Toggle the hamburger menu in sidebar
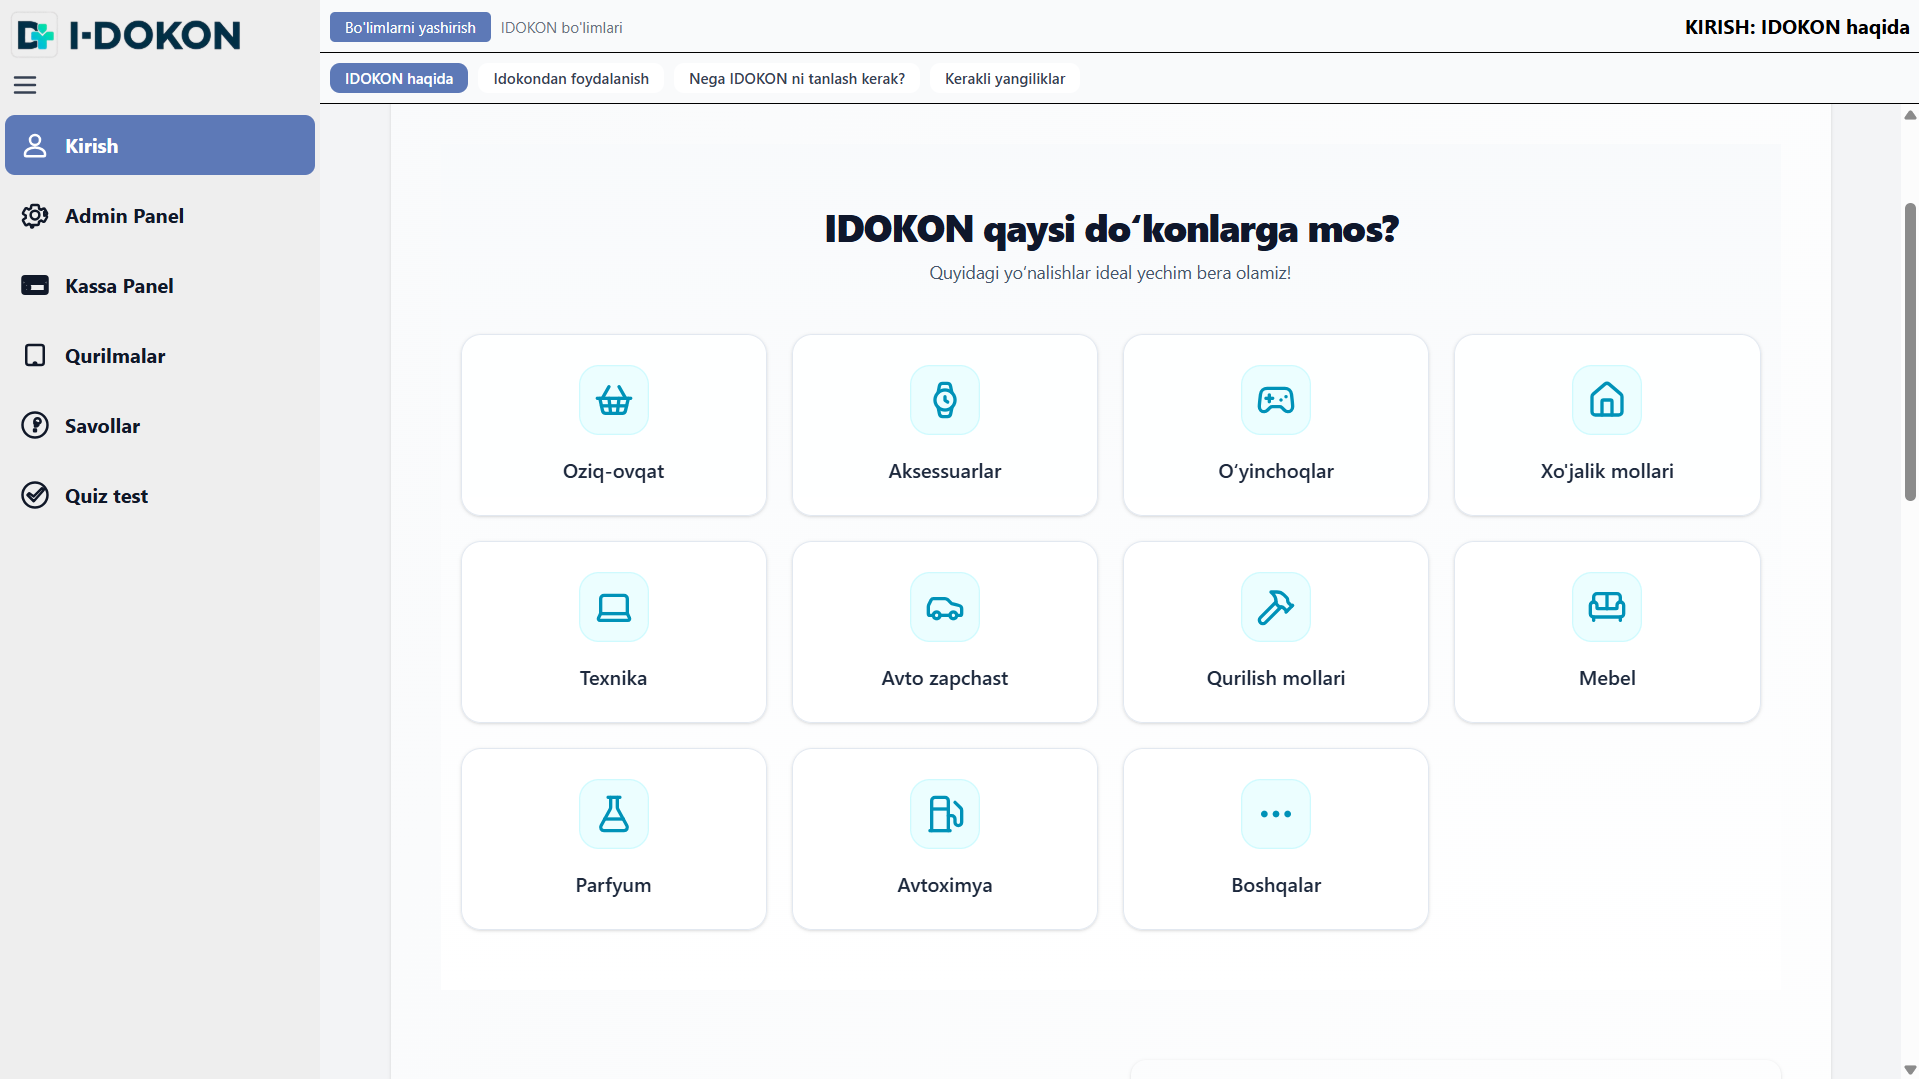 pyautogui.click(x=25, y=86)
